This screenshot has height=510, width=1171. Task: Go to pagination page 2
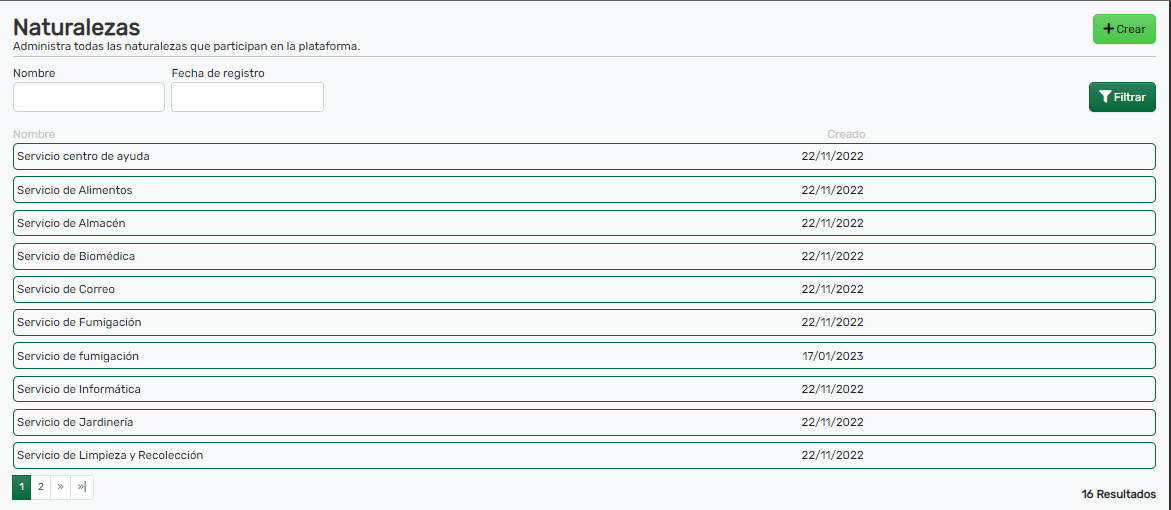tap(40, 487)
